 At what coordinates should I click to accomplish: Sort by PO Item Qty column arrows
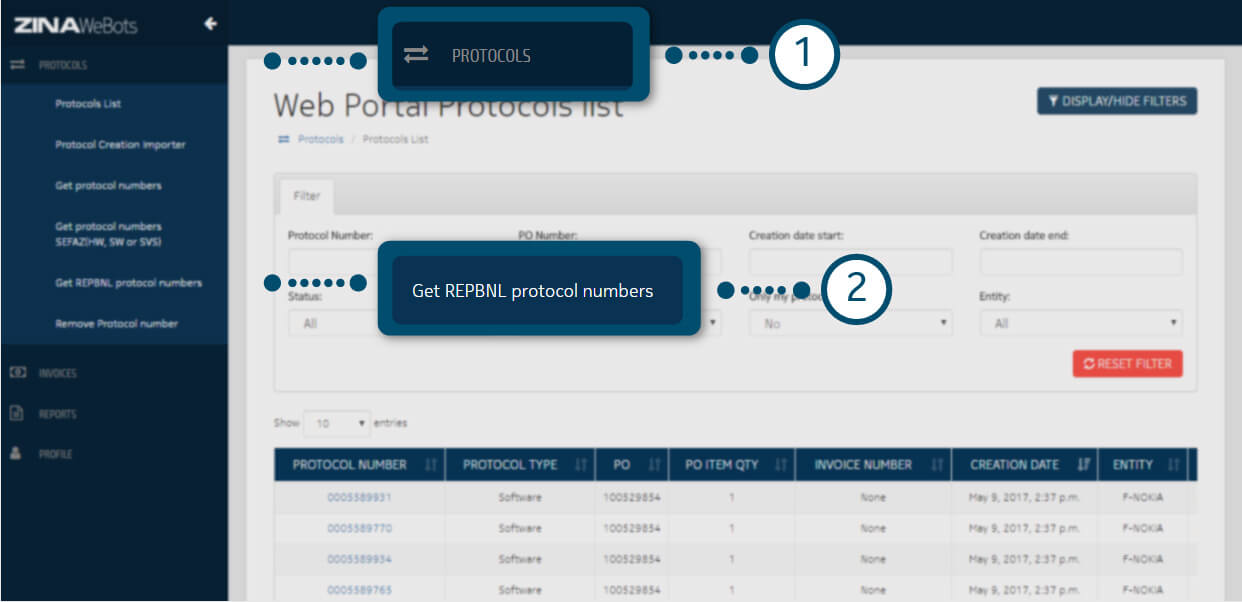tap(782, 465)
